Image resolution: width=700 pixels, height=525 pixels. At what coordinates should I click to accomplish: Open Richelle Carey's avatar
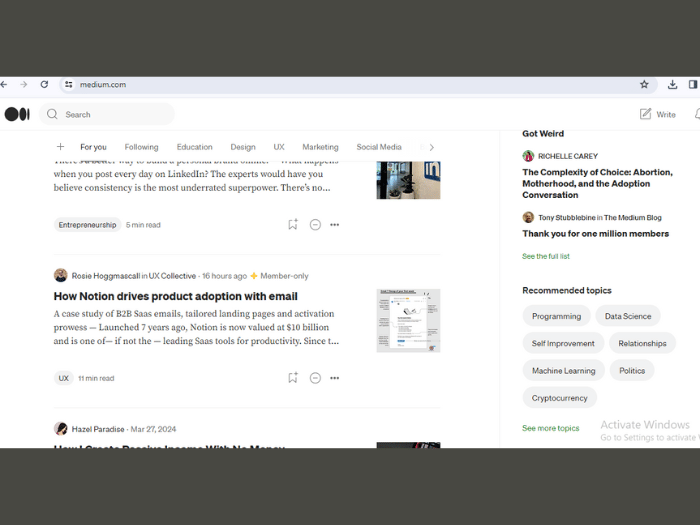[528, 156]
